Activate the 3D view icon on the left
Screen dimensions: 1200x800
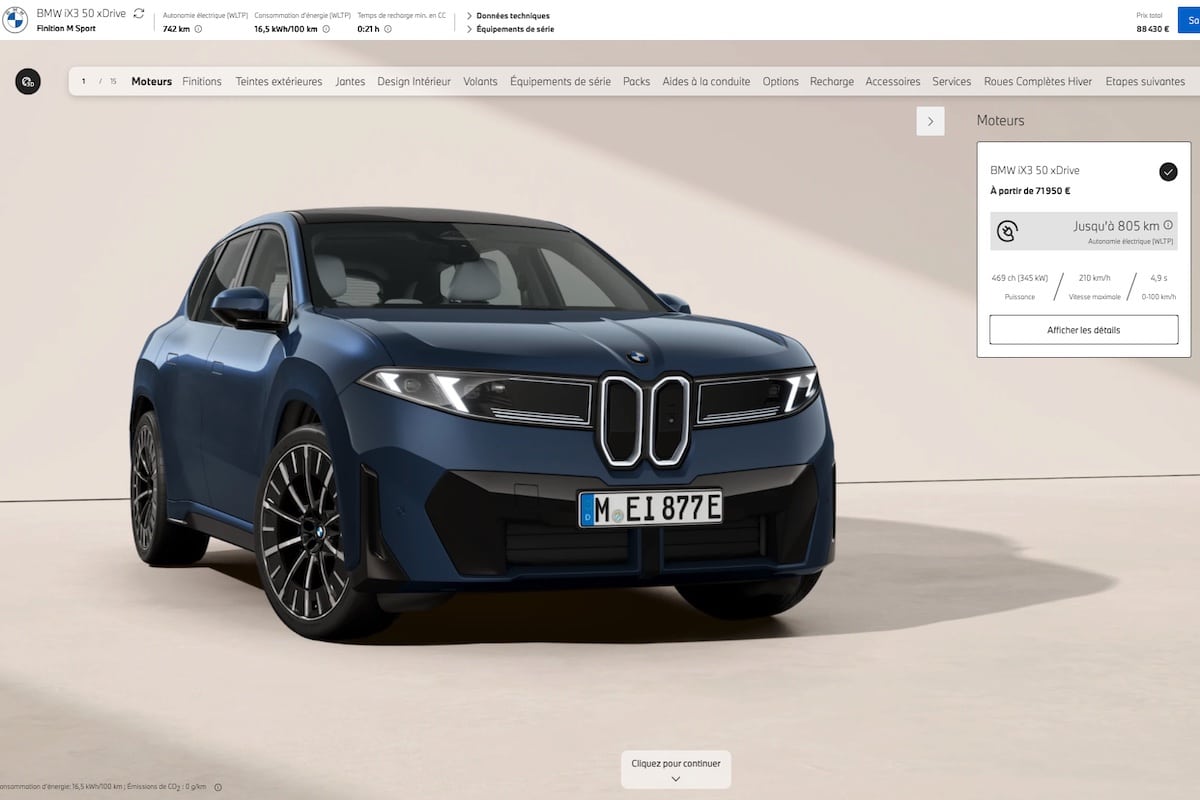[x=28, y=81]
